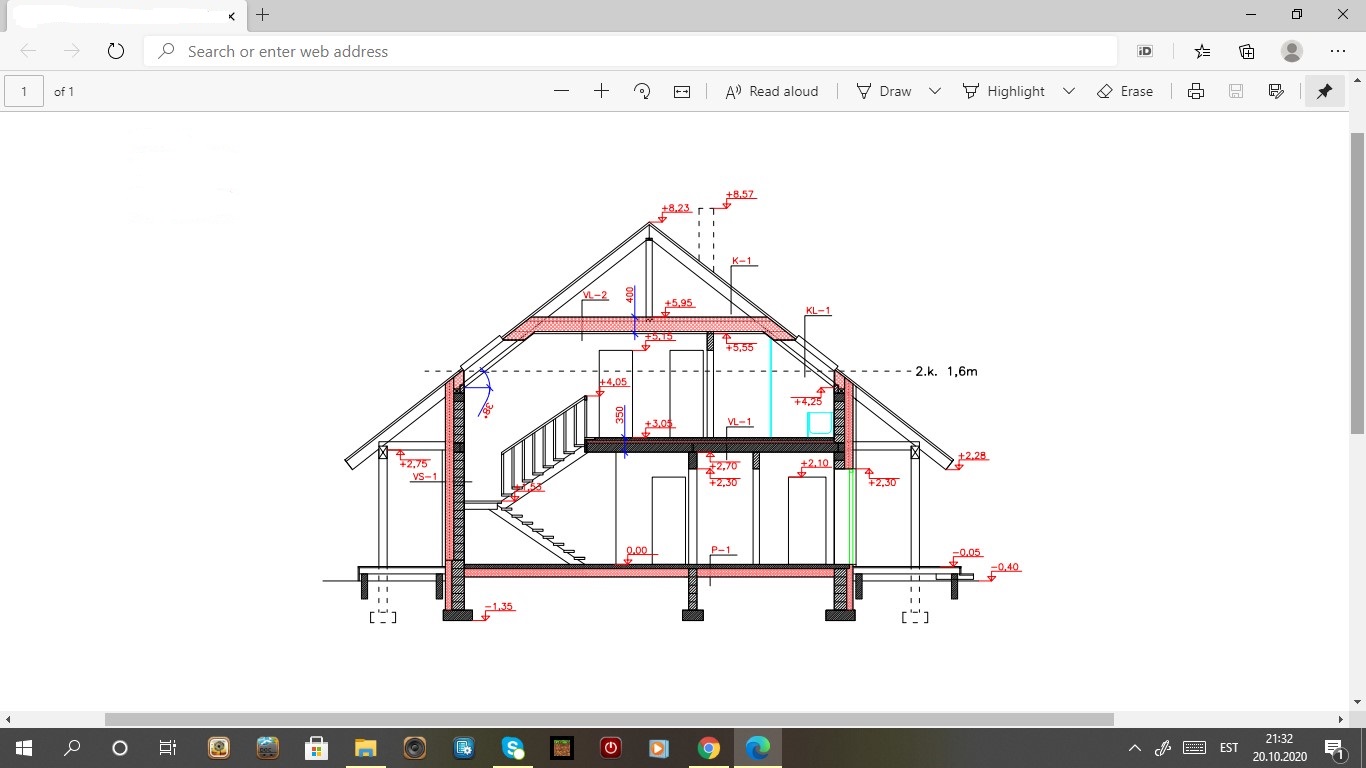This screenshot has height=768, width=1366.
Task: Rotate the PDF page
Action: 642,91
